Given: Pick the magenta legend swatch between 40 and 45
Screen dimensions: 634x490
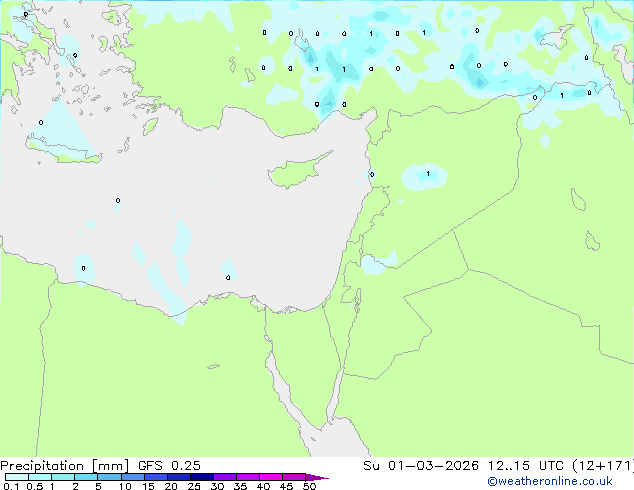Looking at the screenshot, I should point(271,477).
